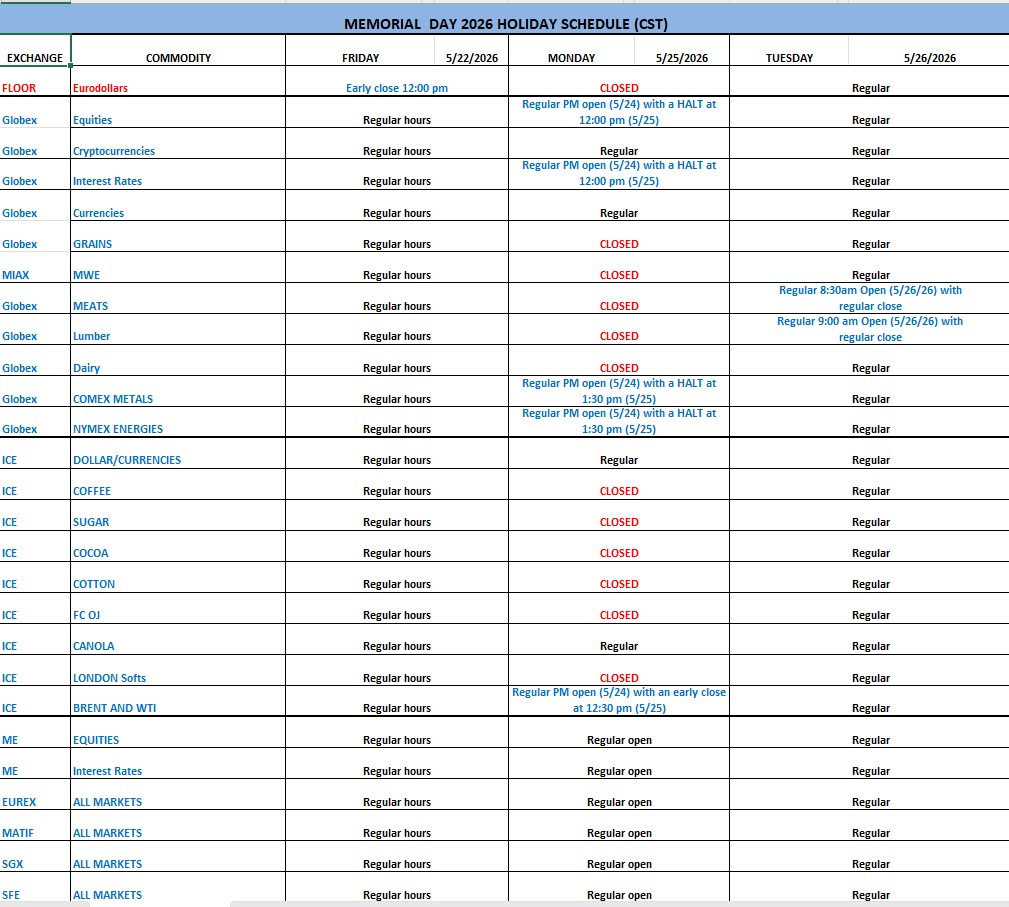Viewport: 1009px width, 907px height.
Task: Select the MWE commodity cell
Action: point(178,268)
